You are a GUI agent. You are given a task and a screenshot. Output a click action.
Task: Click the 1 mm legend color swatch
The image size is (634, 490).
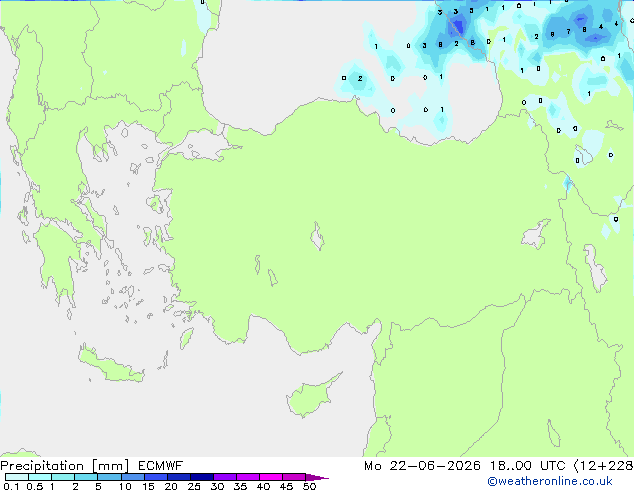click(x=63, y=477)
